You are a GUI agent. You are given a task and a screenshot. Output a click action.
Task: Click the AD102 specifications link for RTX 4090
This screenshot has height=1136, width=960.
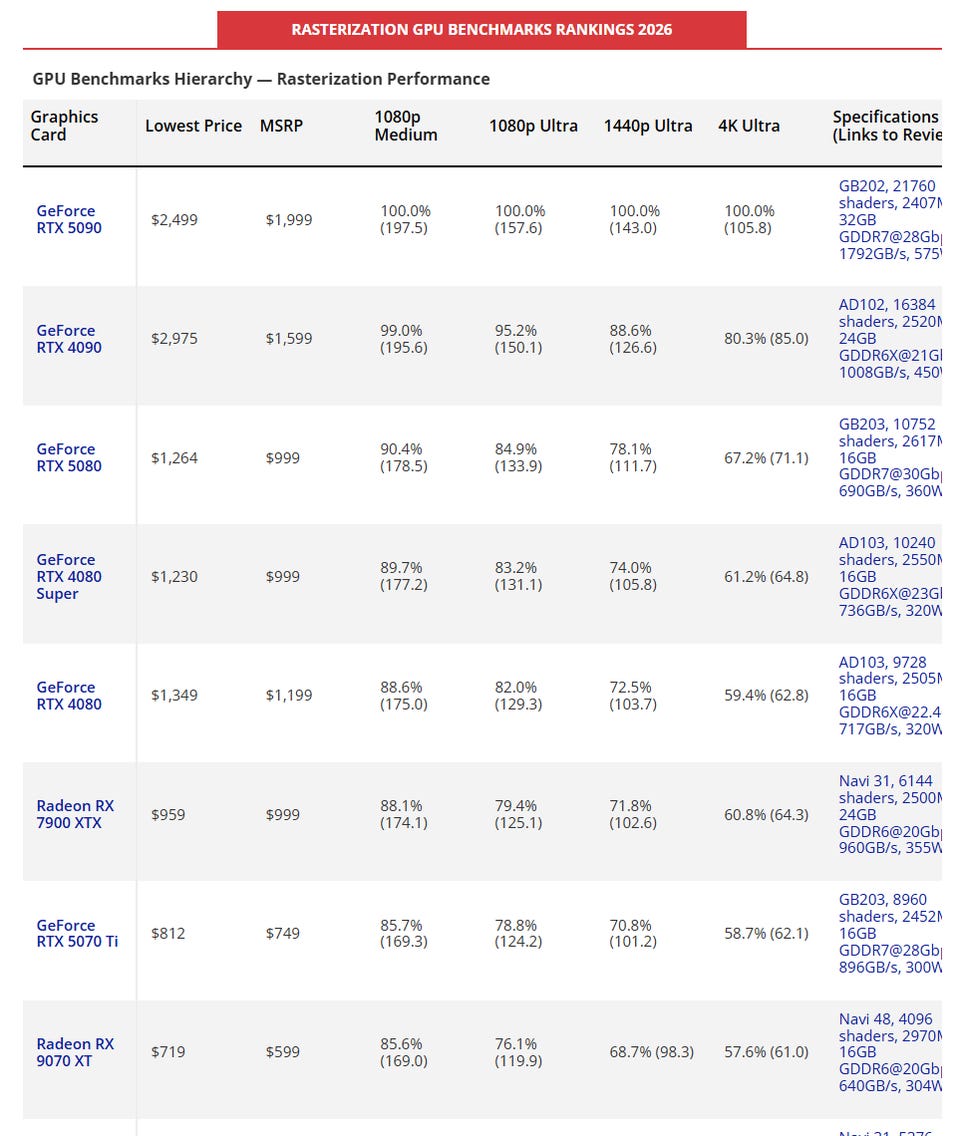click(x=890, y=338)
